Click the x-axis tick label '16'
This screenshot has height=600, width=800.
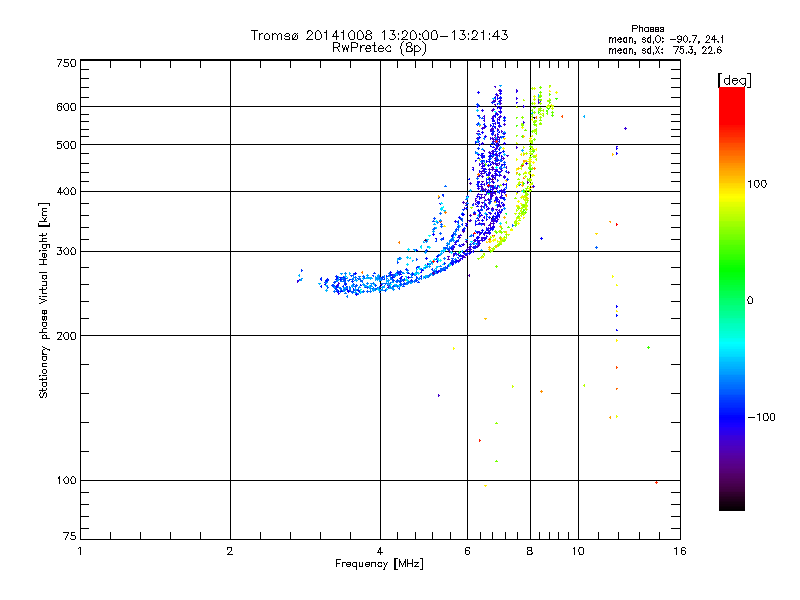[680, 551]
